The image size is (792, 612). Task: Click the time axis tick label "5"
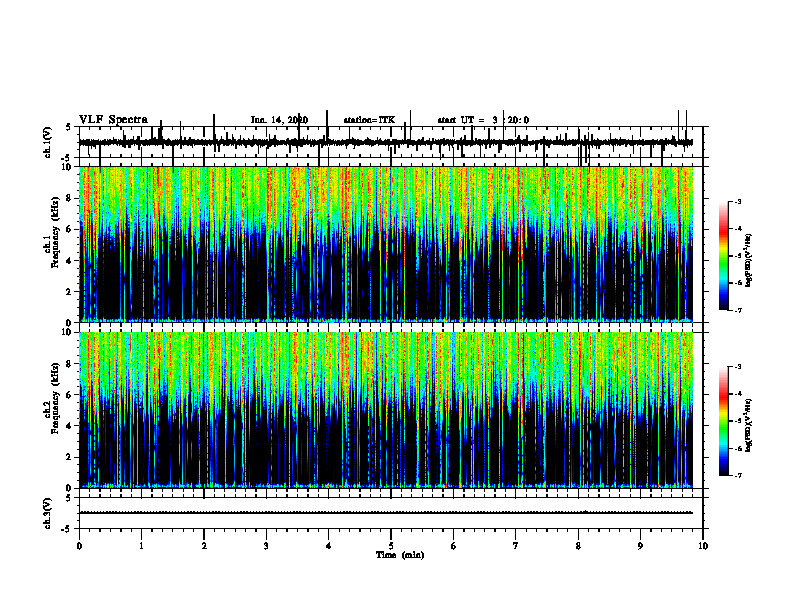tap(391, 546)
